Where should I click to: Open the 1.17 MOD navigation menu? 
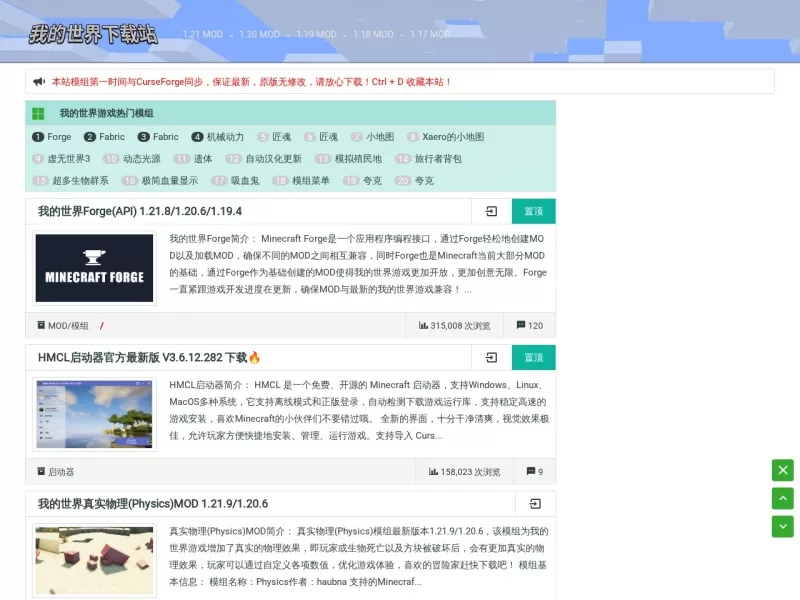430,35
